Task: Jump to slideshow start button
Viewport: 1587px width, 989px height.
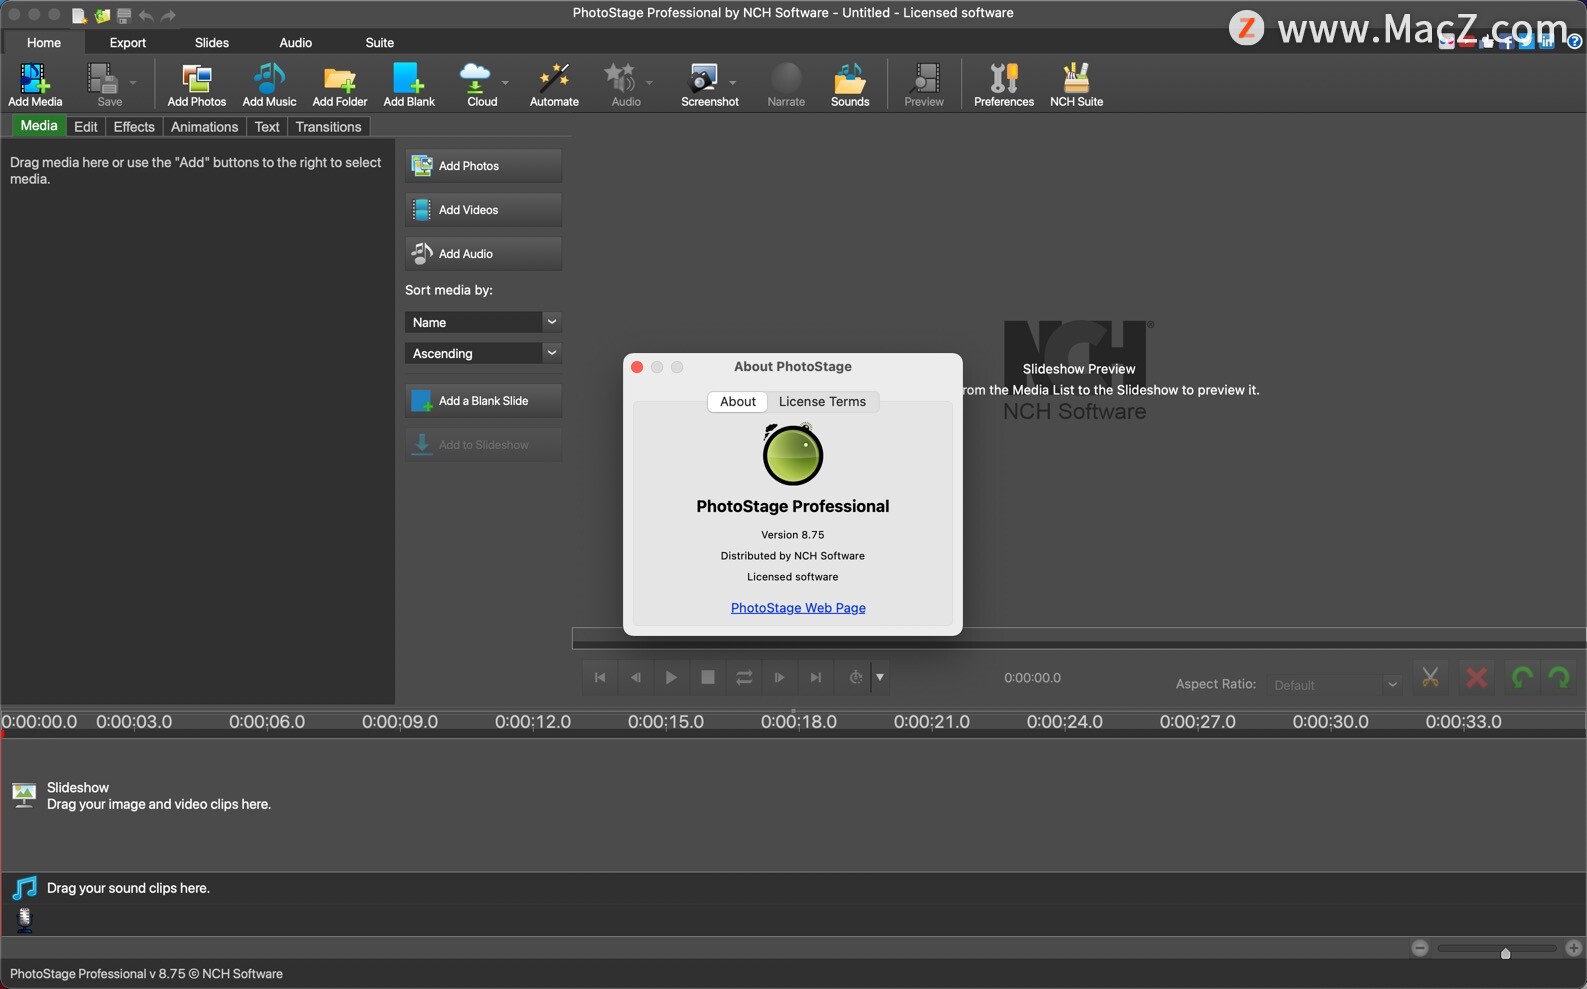Action: [x=599, y=677]
